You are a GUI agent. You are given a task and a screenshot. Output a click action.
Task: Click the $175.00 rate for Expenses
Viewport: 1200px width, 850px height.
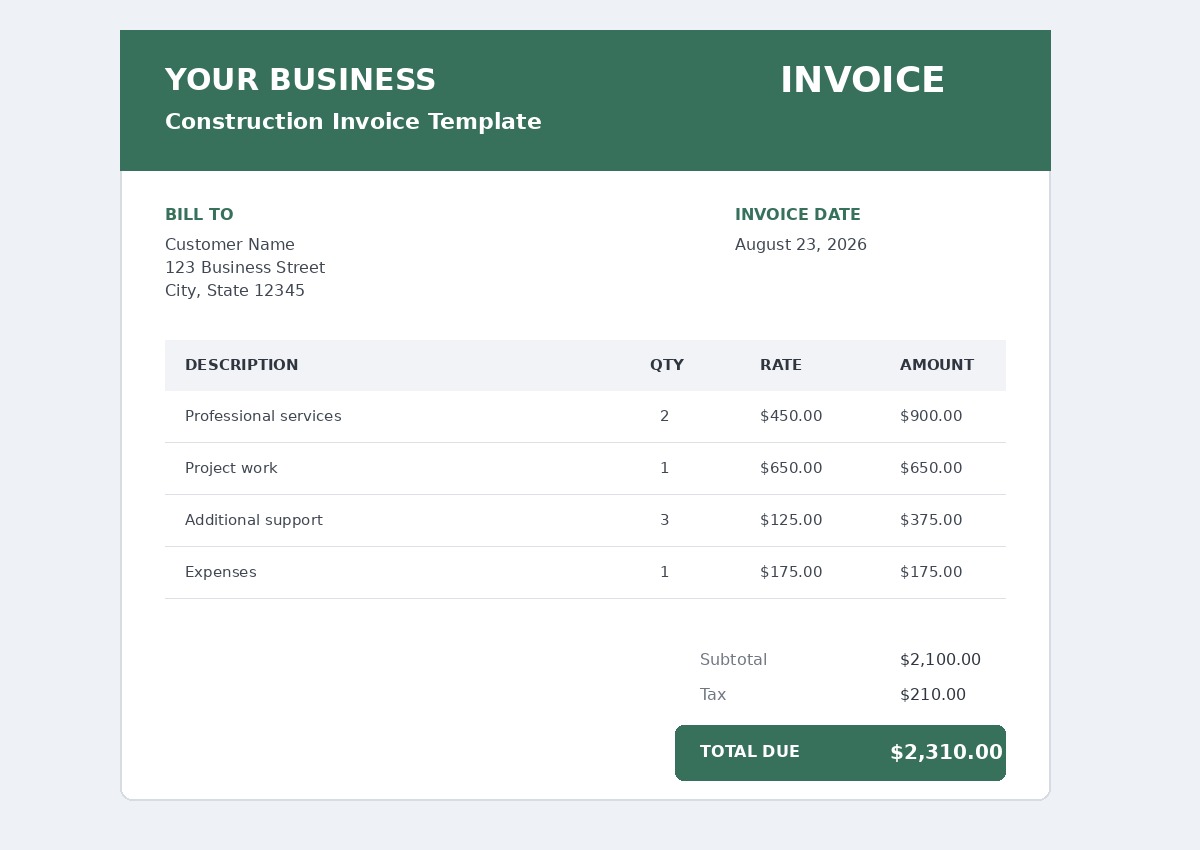point(791,572)
